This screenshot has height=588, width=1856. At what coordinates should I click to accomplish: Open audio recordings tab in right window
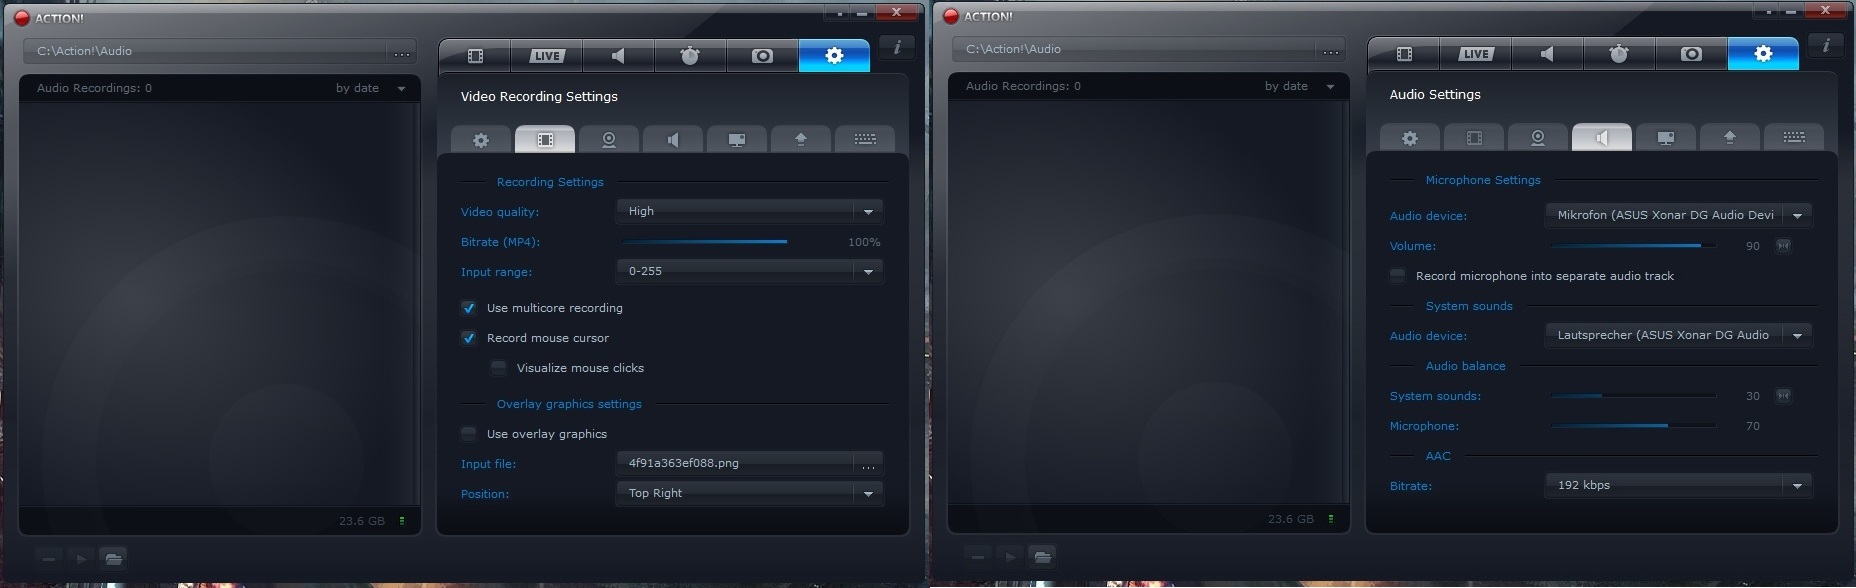[x=1547, y=54]
